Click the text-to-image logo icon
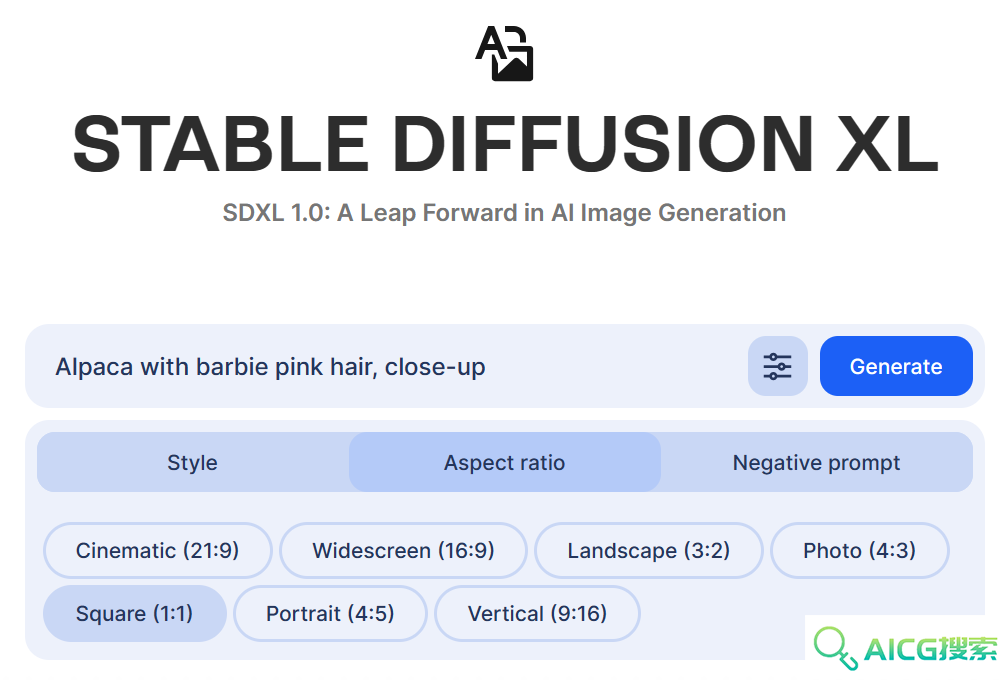Viewport: 1005px width, 680px height. coord(504,53)
